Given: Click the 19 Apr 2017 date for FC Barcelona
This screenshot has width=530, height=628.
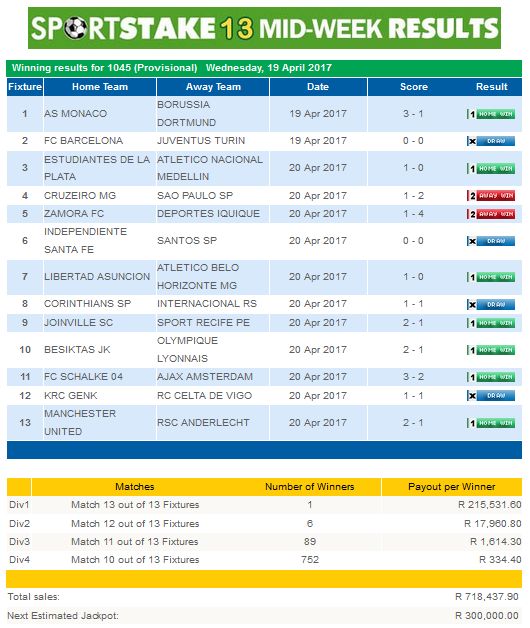Looking at the screenshot, I should 318,141.
